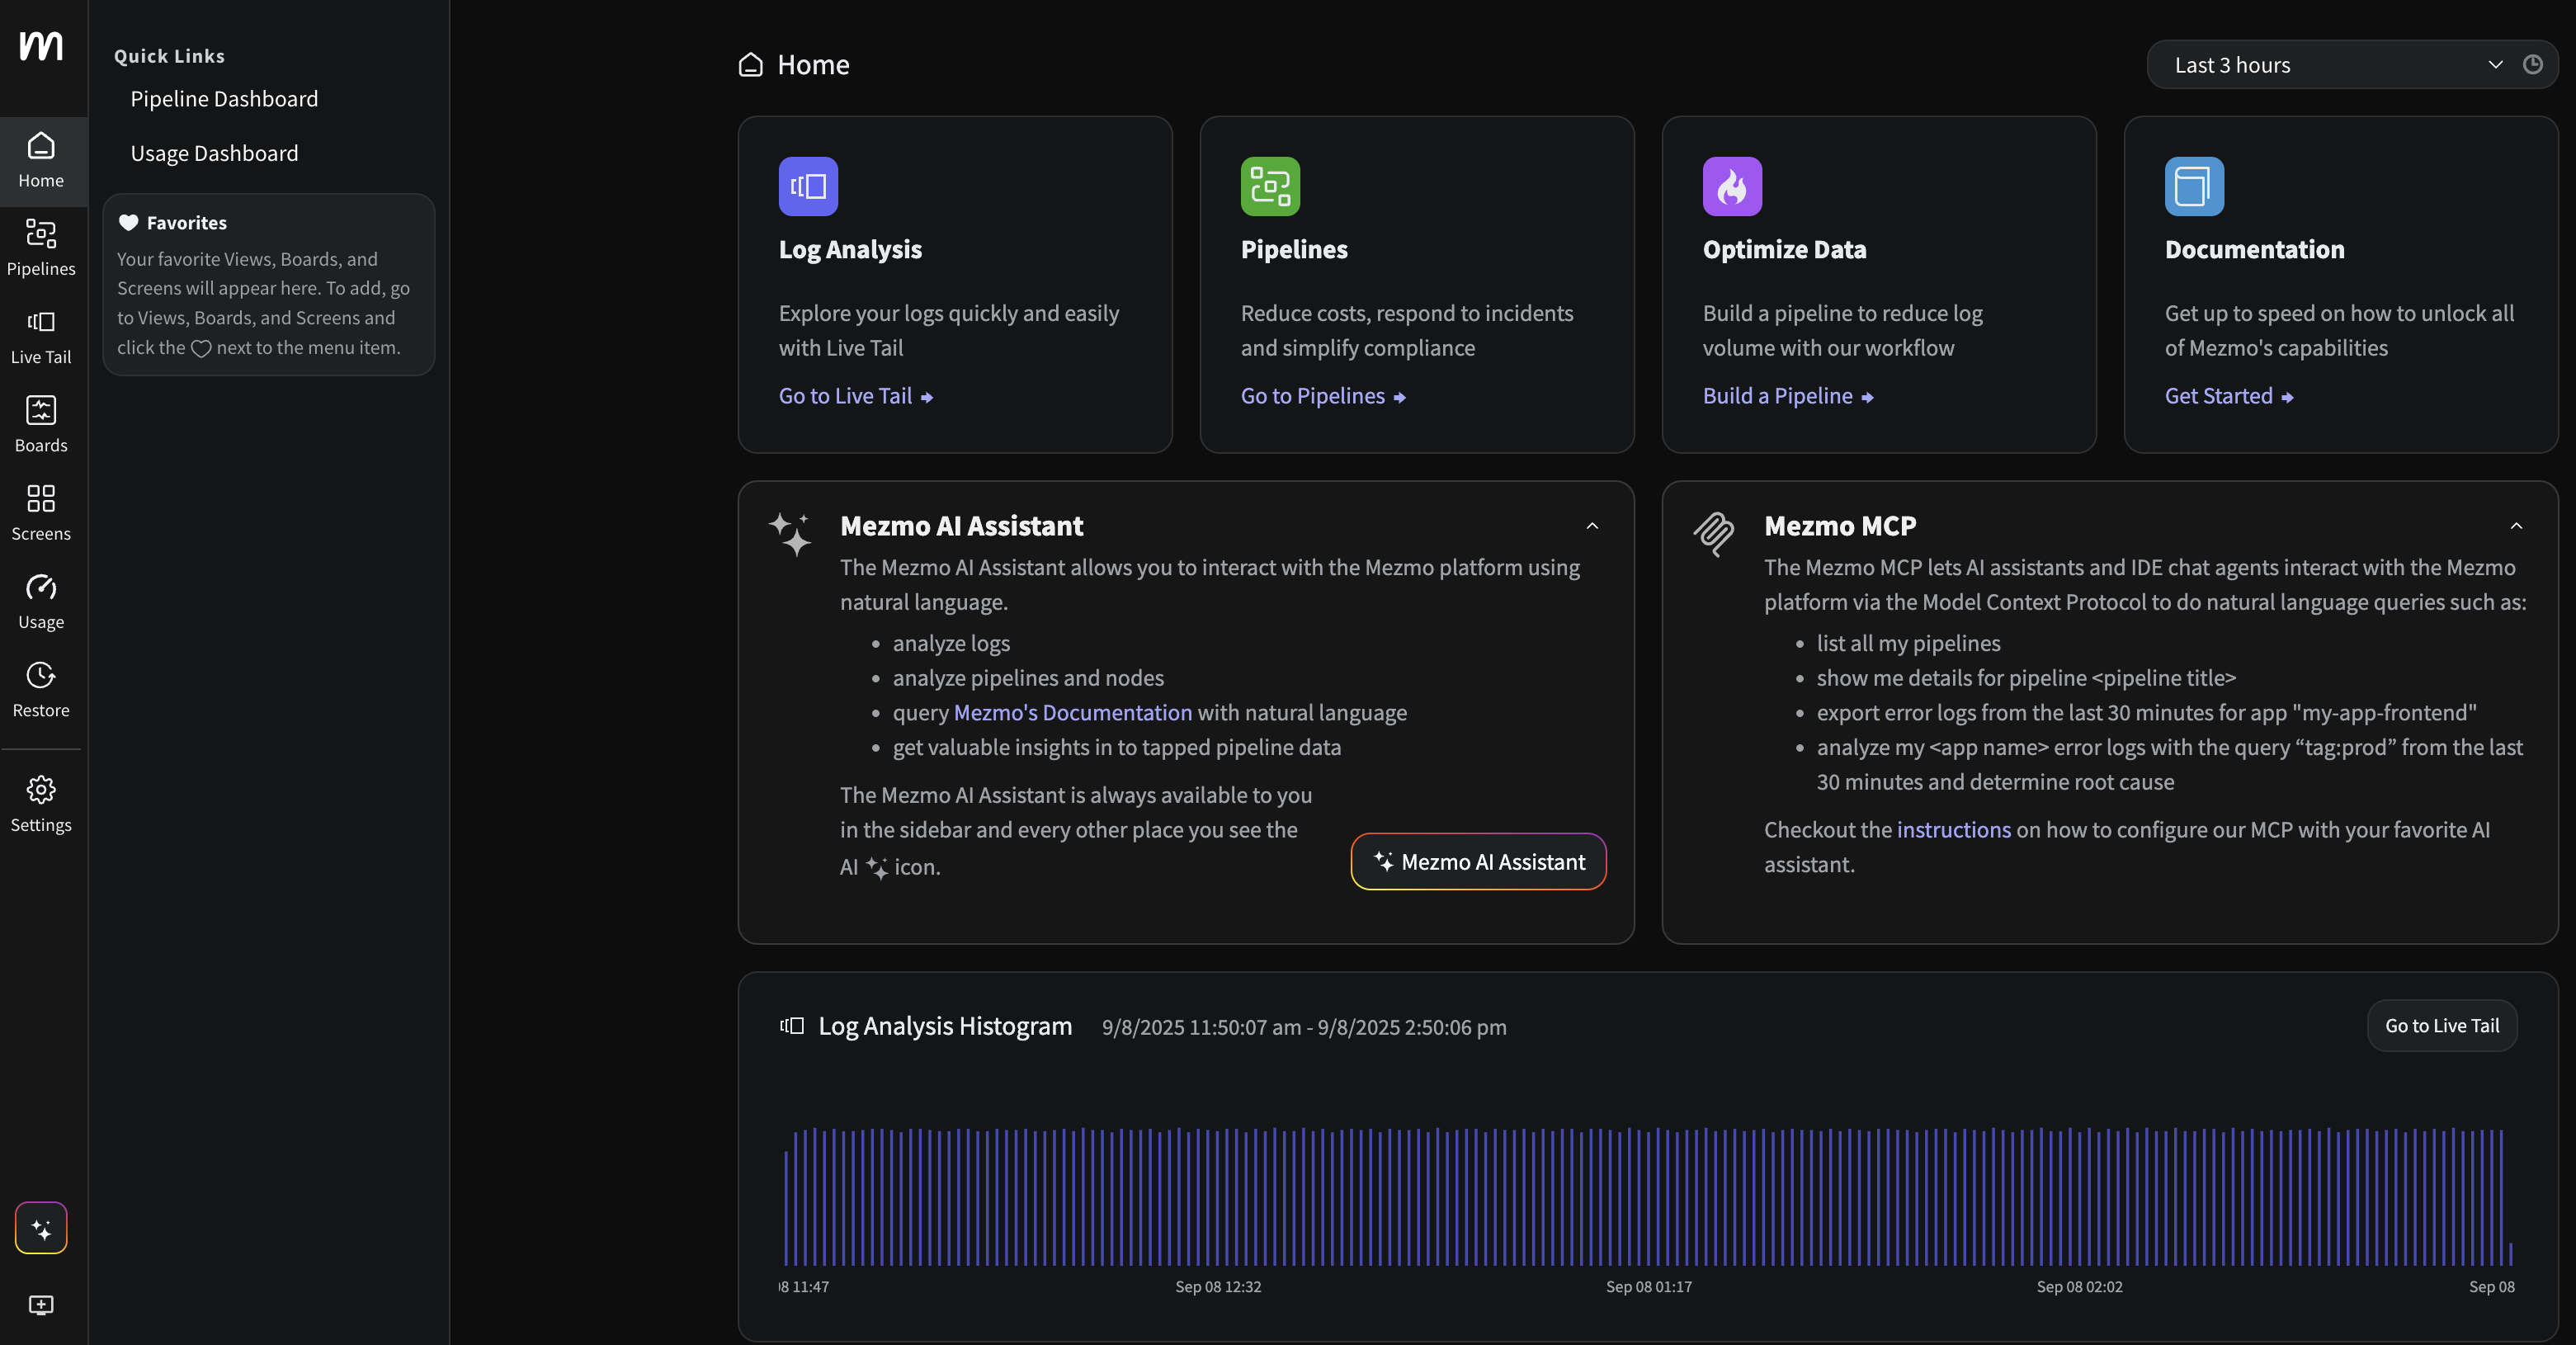Screen dimensions: 2576x1345
Task: Launch the AI Assistant sparkle sidebar button
Action: (x=41, y=1227)
